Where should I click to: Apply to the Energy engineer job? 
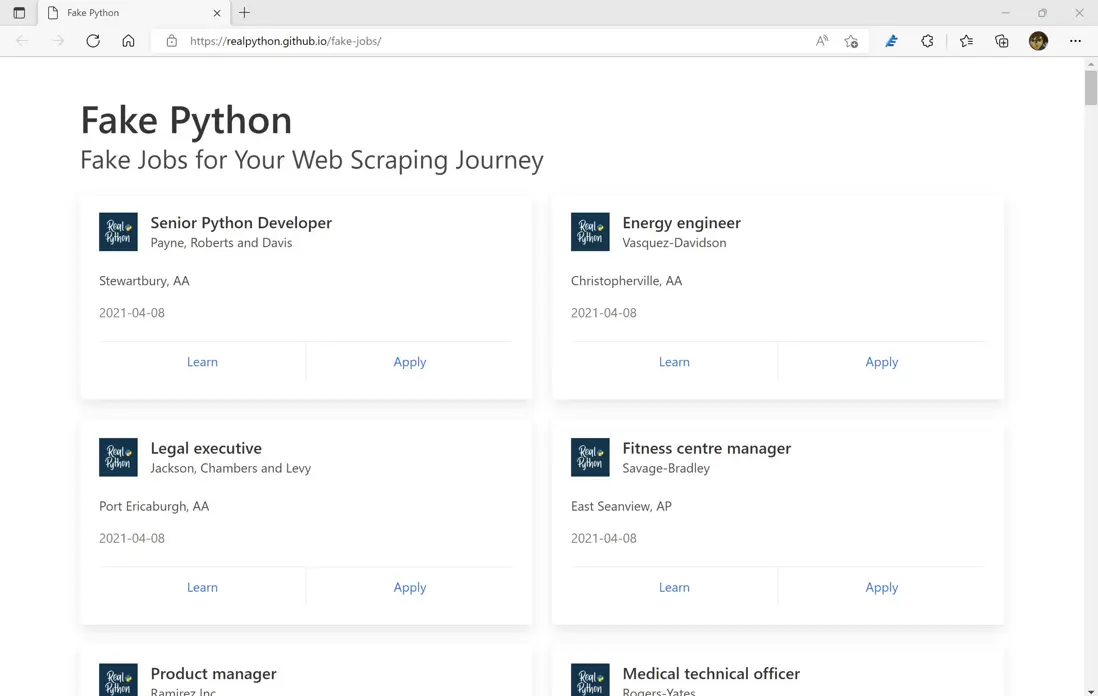pos(881,362)
